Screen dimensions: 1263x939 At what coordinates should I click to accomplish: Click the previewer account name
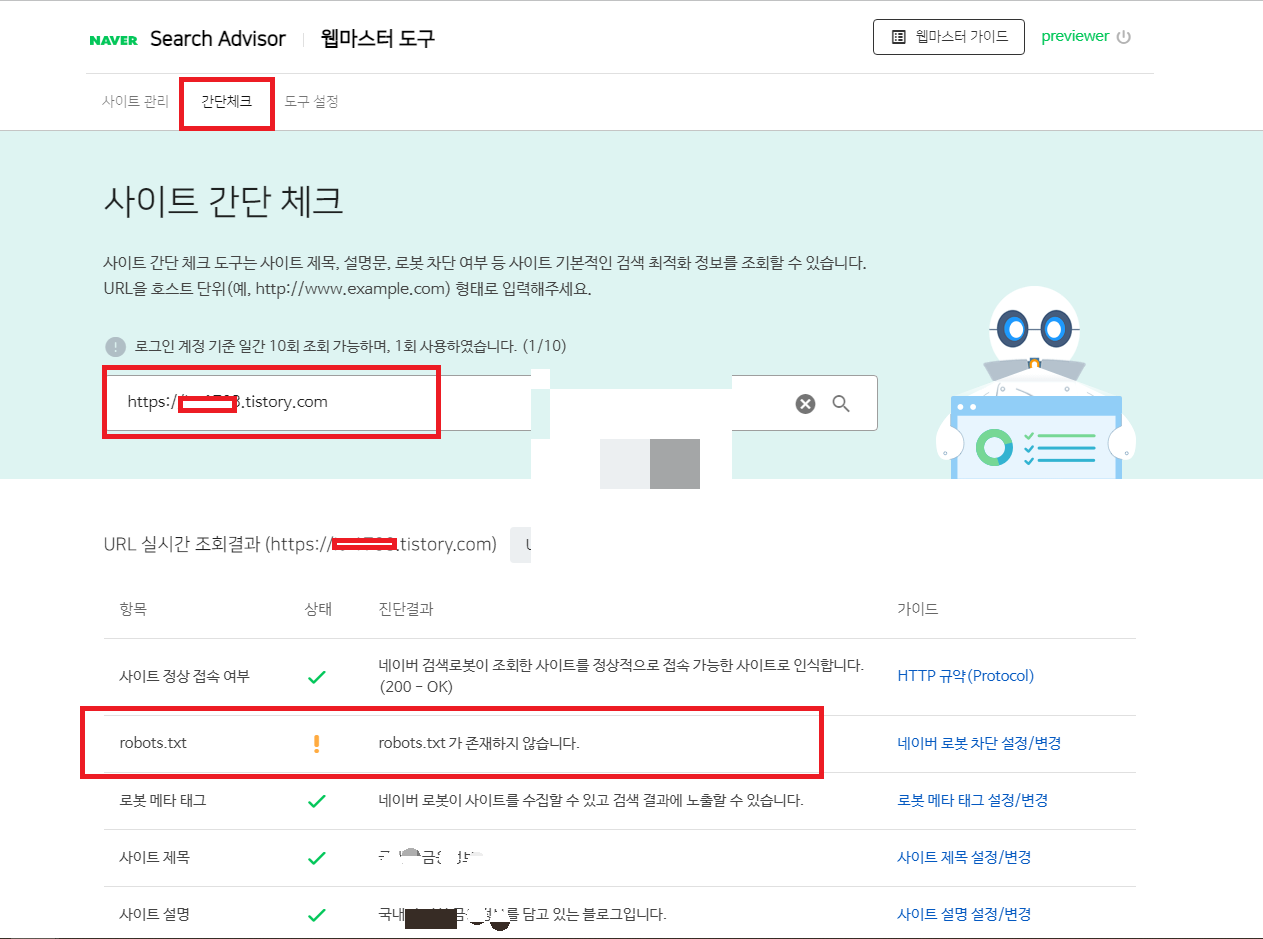[1075, 36]
